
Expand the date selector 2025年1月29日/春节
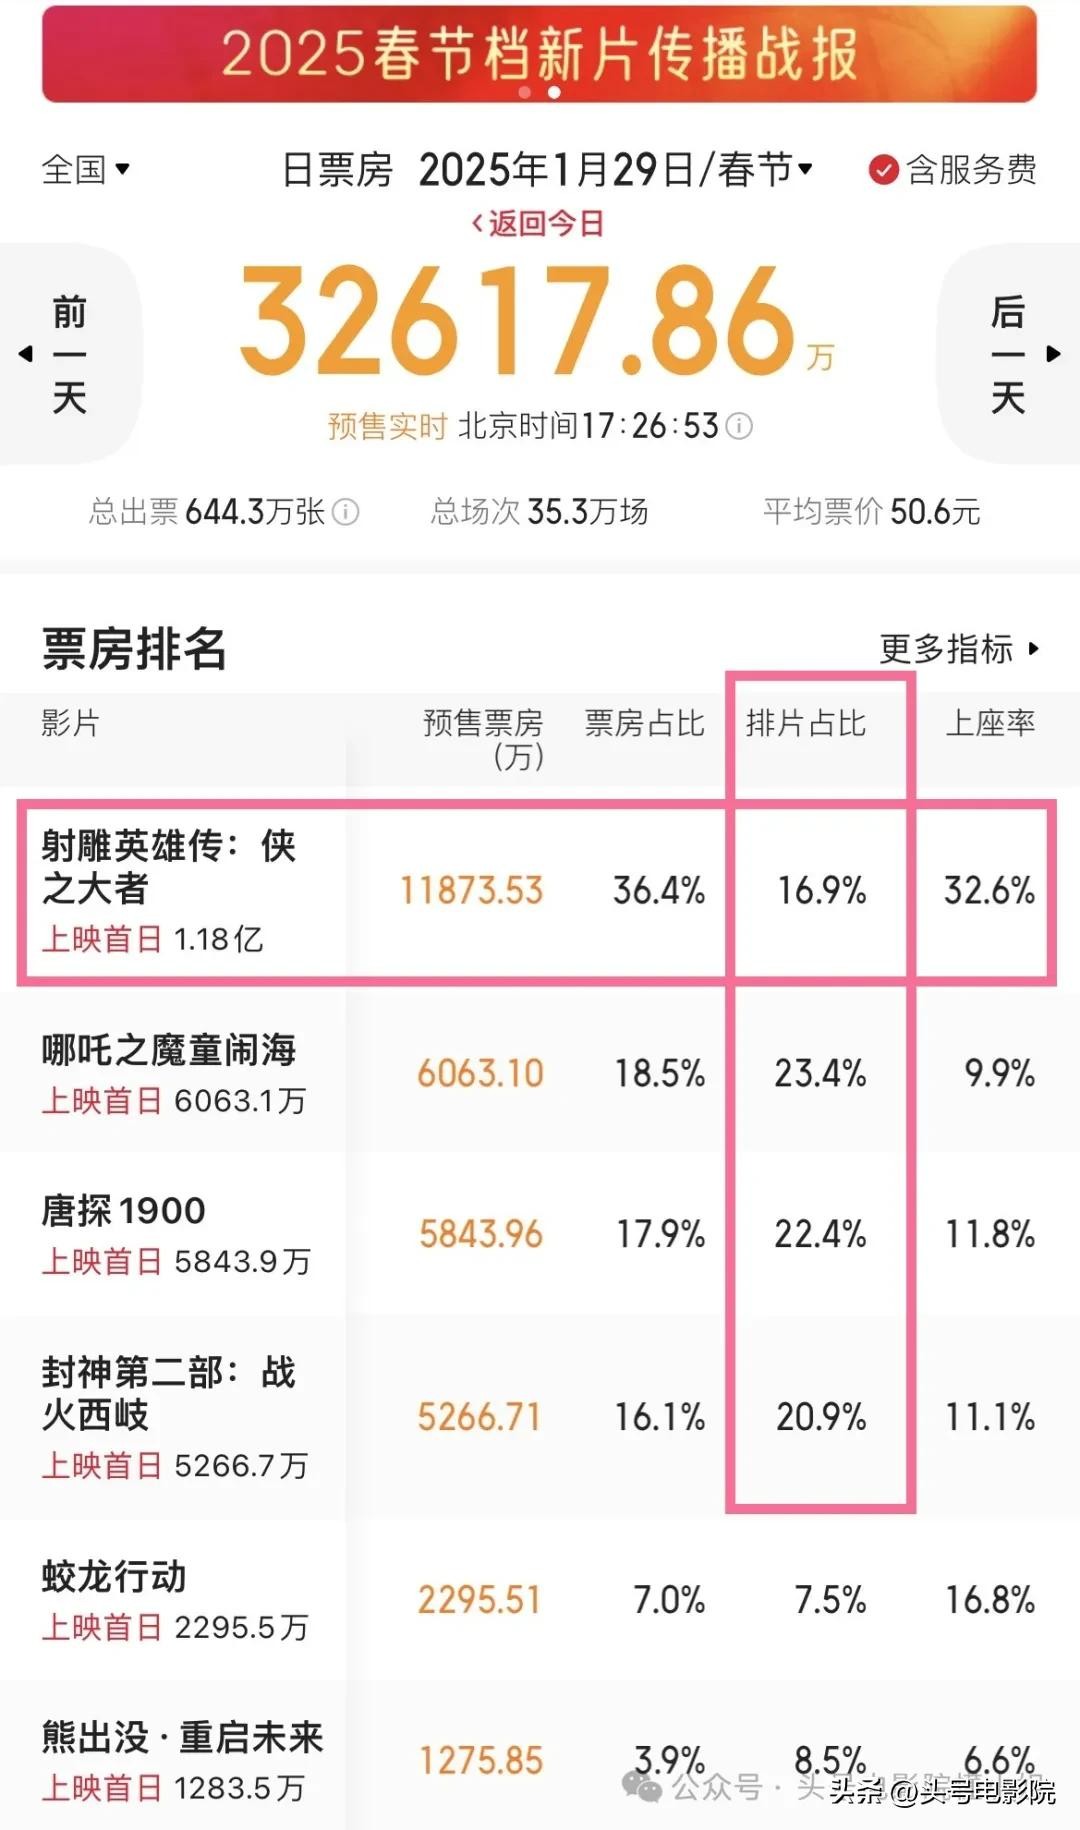point(615,170)
